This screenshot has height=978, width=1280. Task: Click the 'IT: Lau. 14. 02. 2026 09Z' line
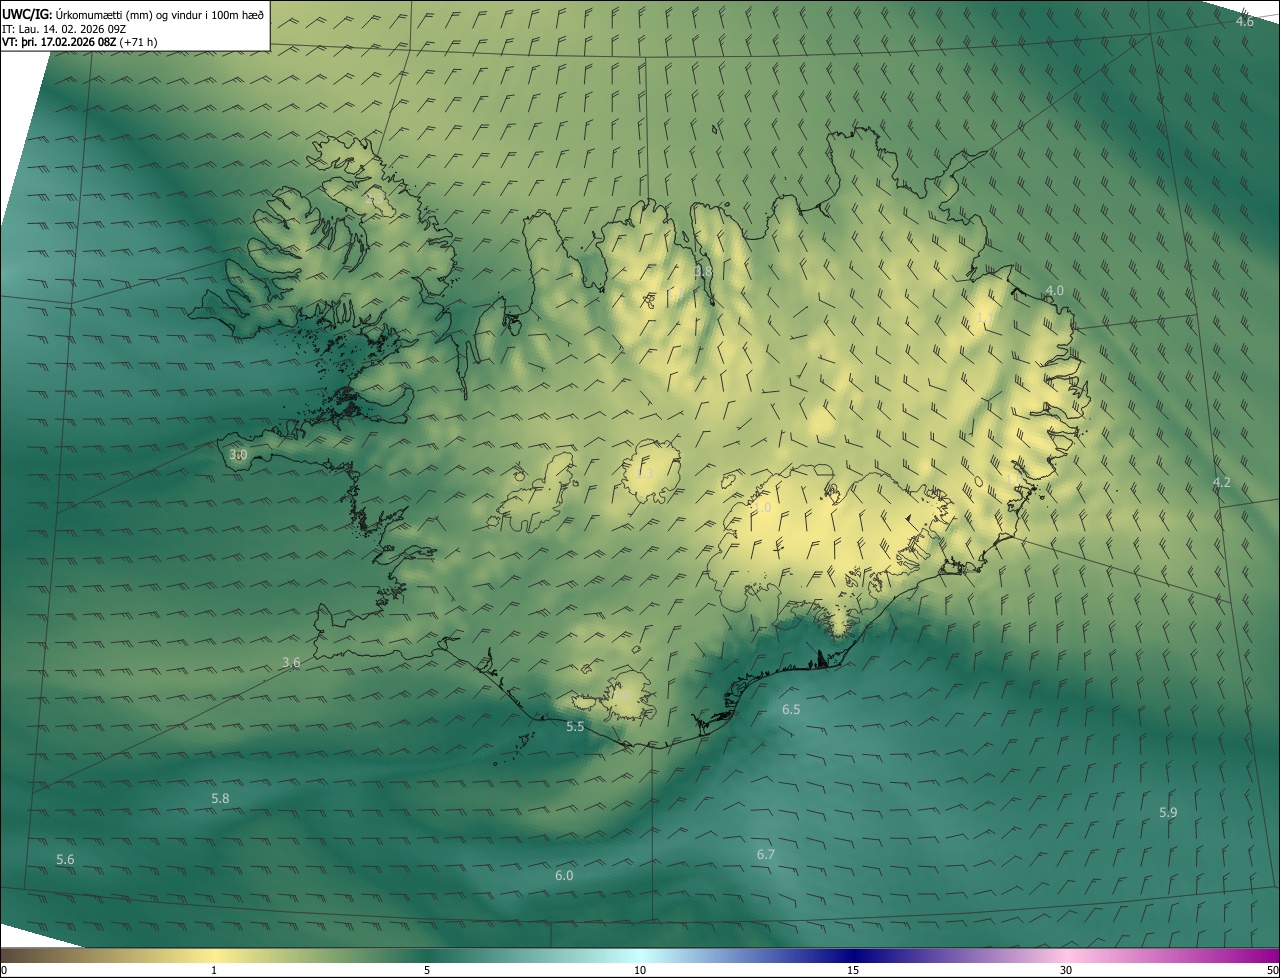(x=66, y=28)
